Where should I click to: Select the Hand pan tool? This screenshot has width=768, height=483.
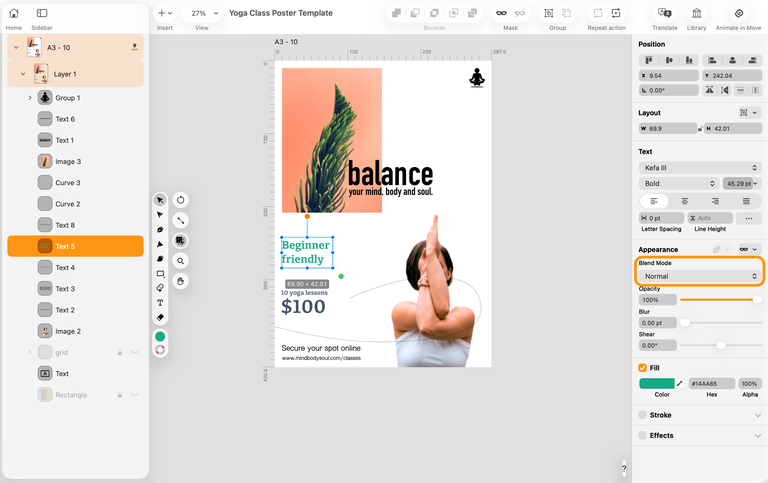coord(181,281)
